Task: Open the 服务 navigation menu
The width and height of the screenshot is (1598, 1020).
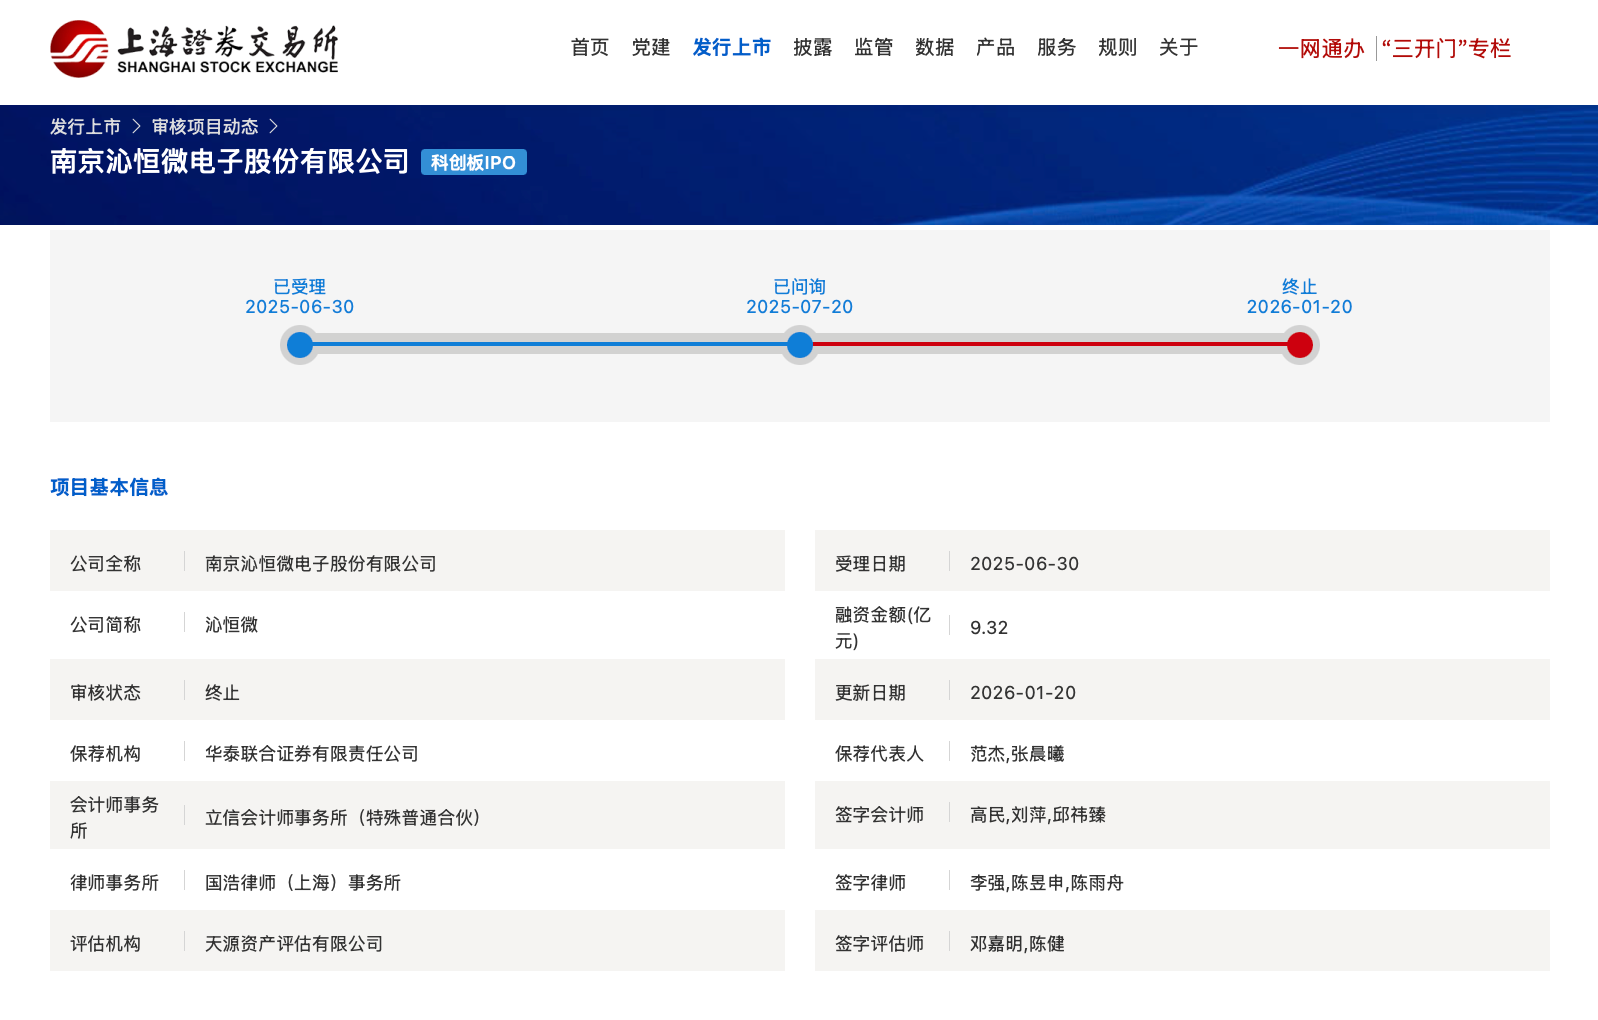Action: point(1057,47)
